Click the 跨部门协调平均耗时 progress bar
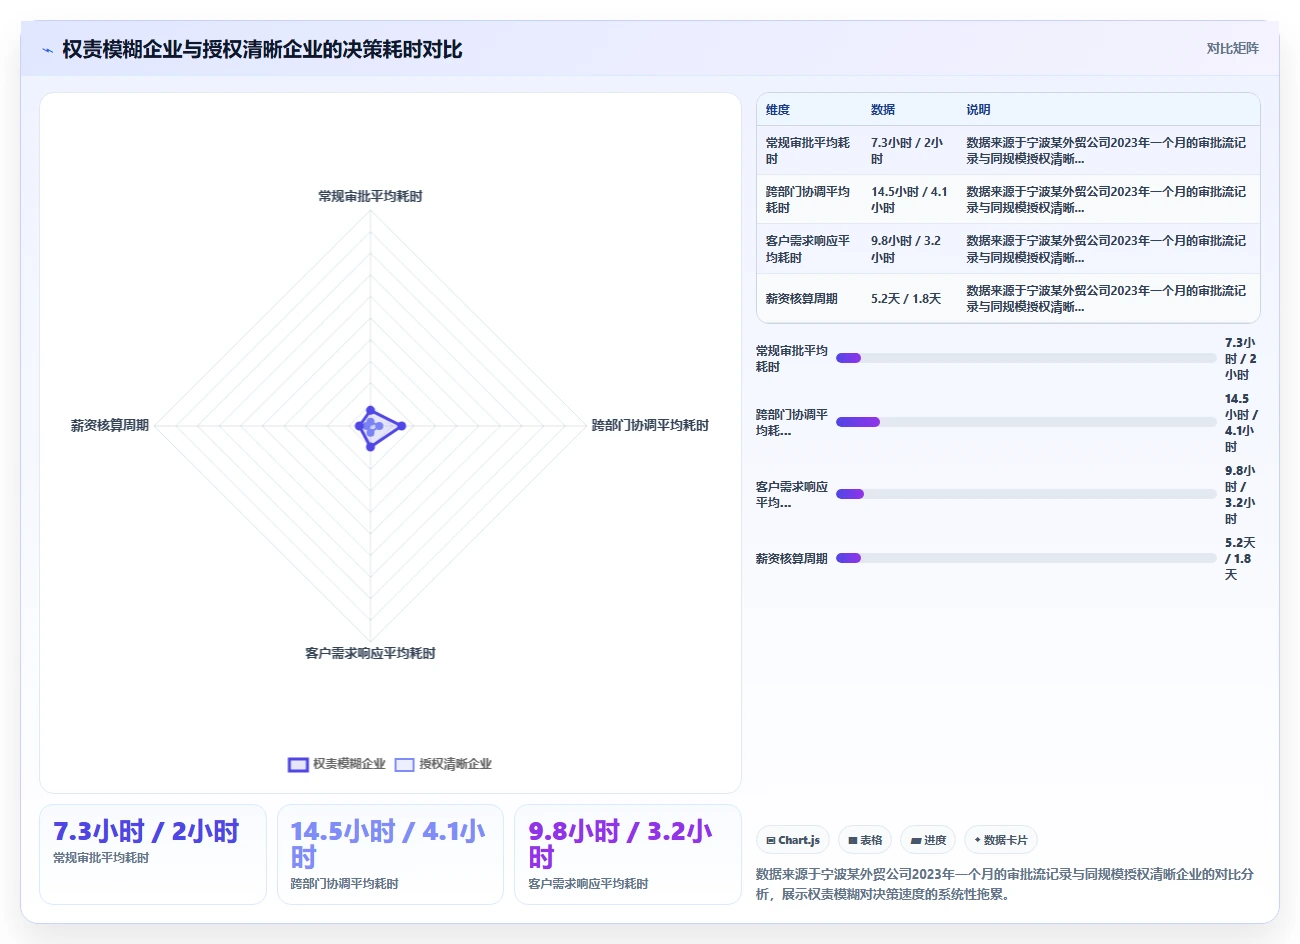The height and width of the screenshot is (944, 1300). pos(1026,422)
